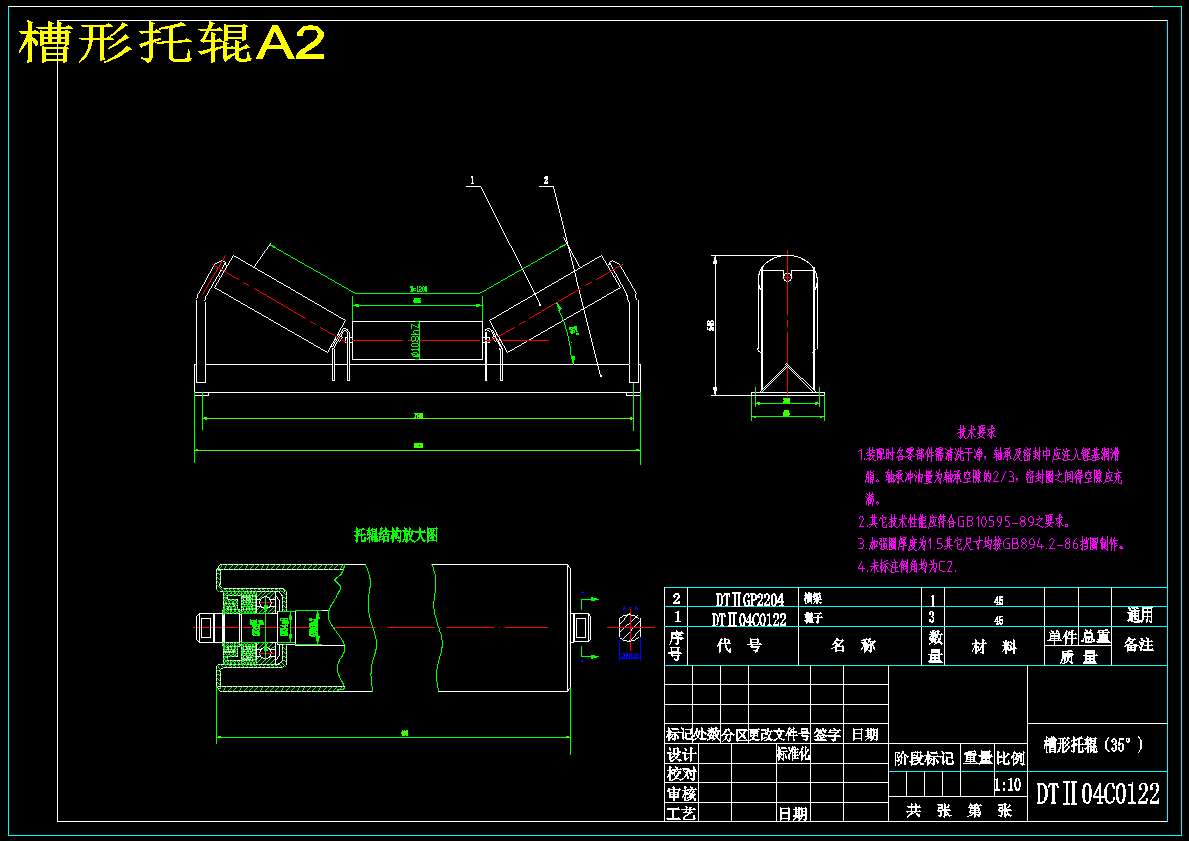Click balloon callout number '2' above assembly view
The width and height of the screenshot is (1189, 841).
click(x=545, y=180)
